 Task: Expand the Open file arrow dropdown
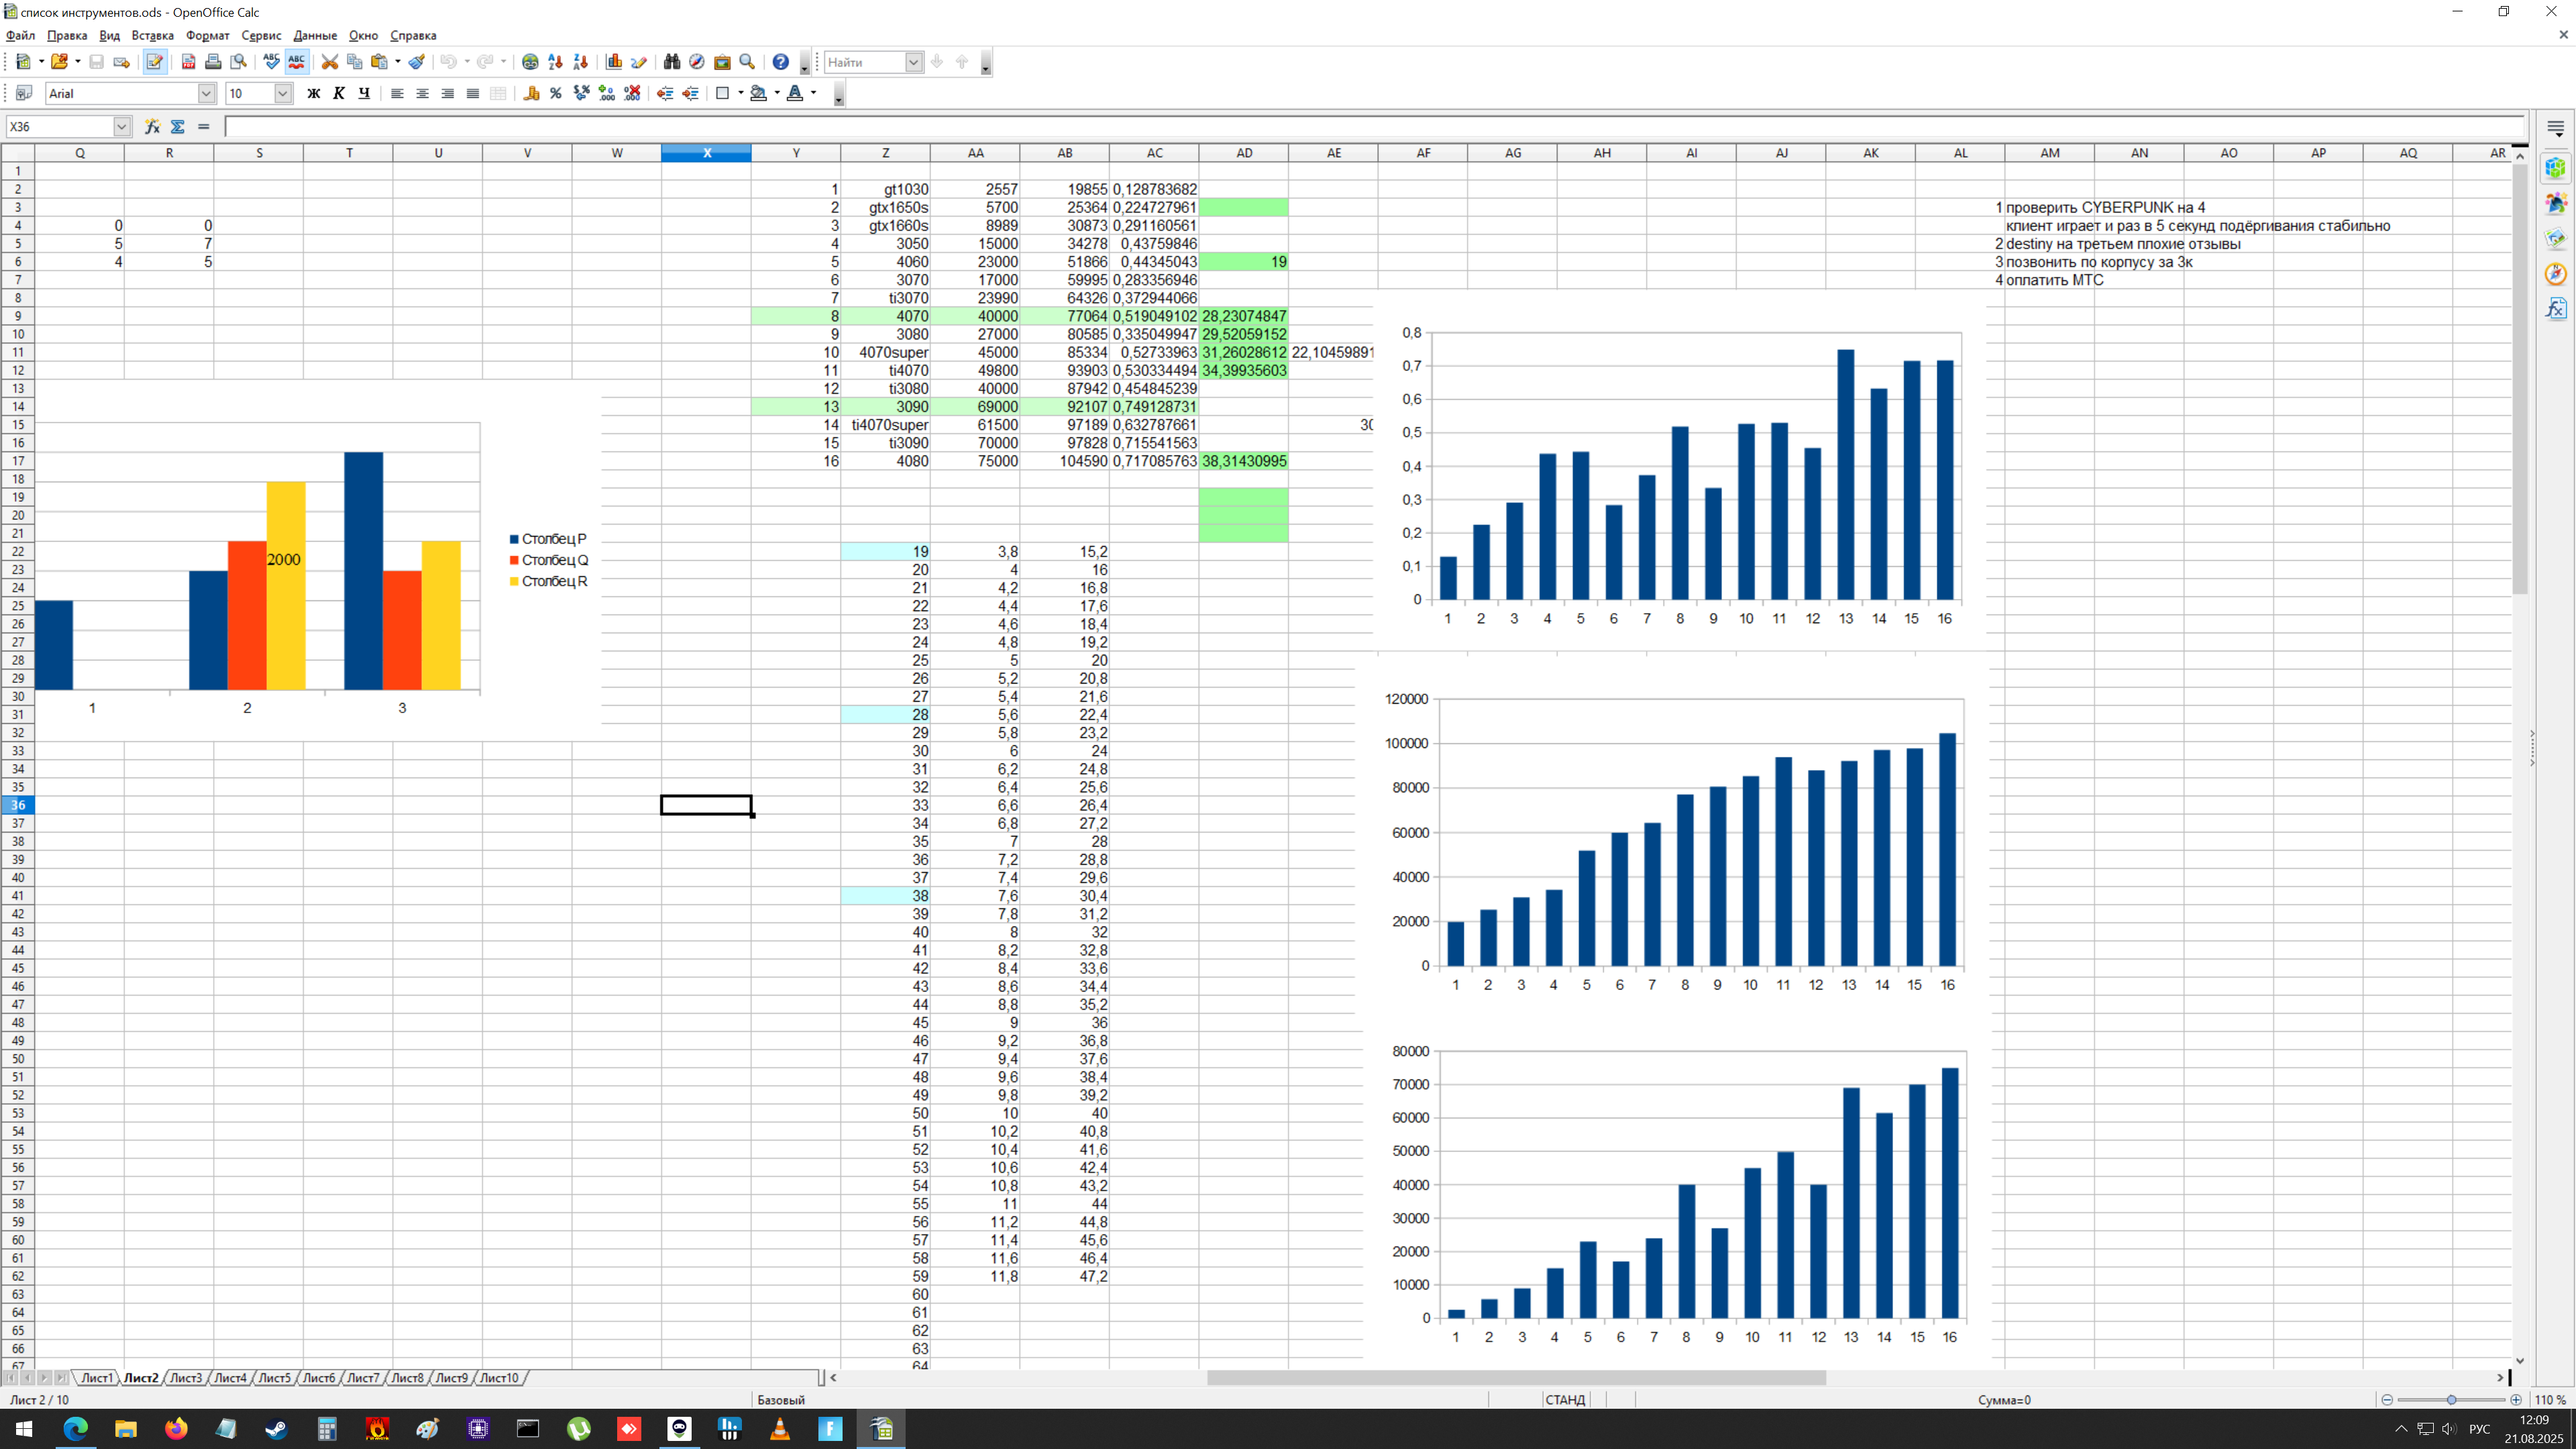click(x=78, y=62)
